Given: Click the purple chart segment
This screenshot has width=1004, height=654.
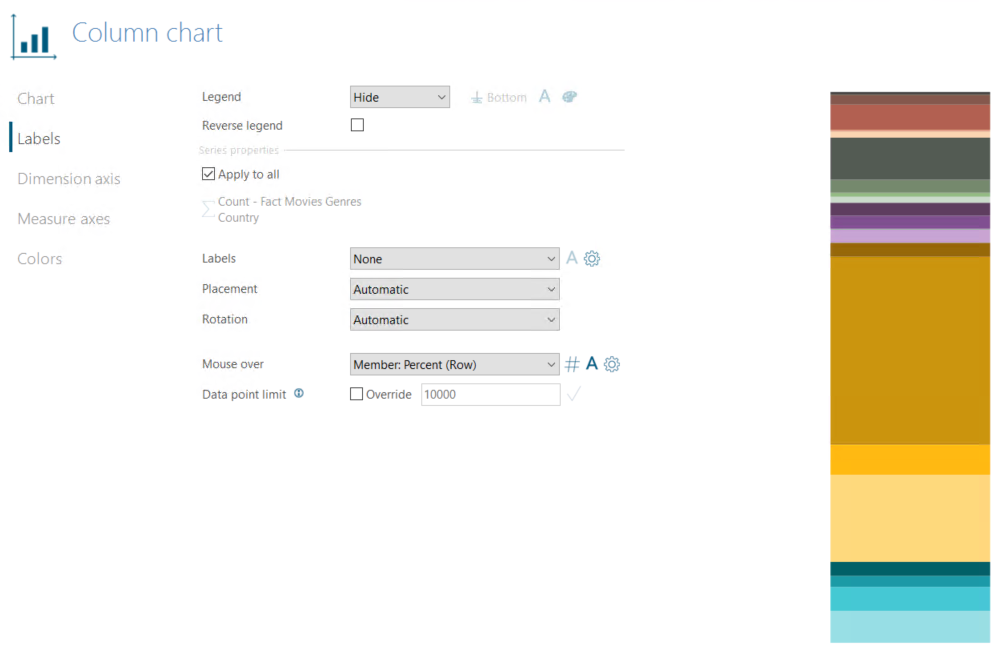Looking at the screenshot, I should 910,222.
